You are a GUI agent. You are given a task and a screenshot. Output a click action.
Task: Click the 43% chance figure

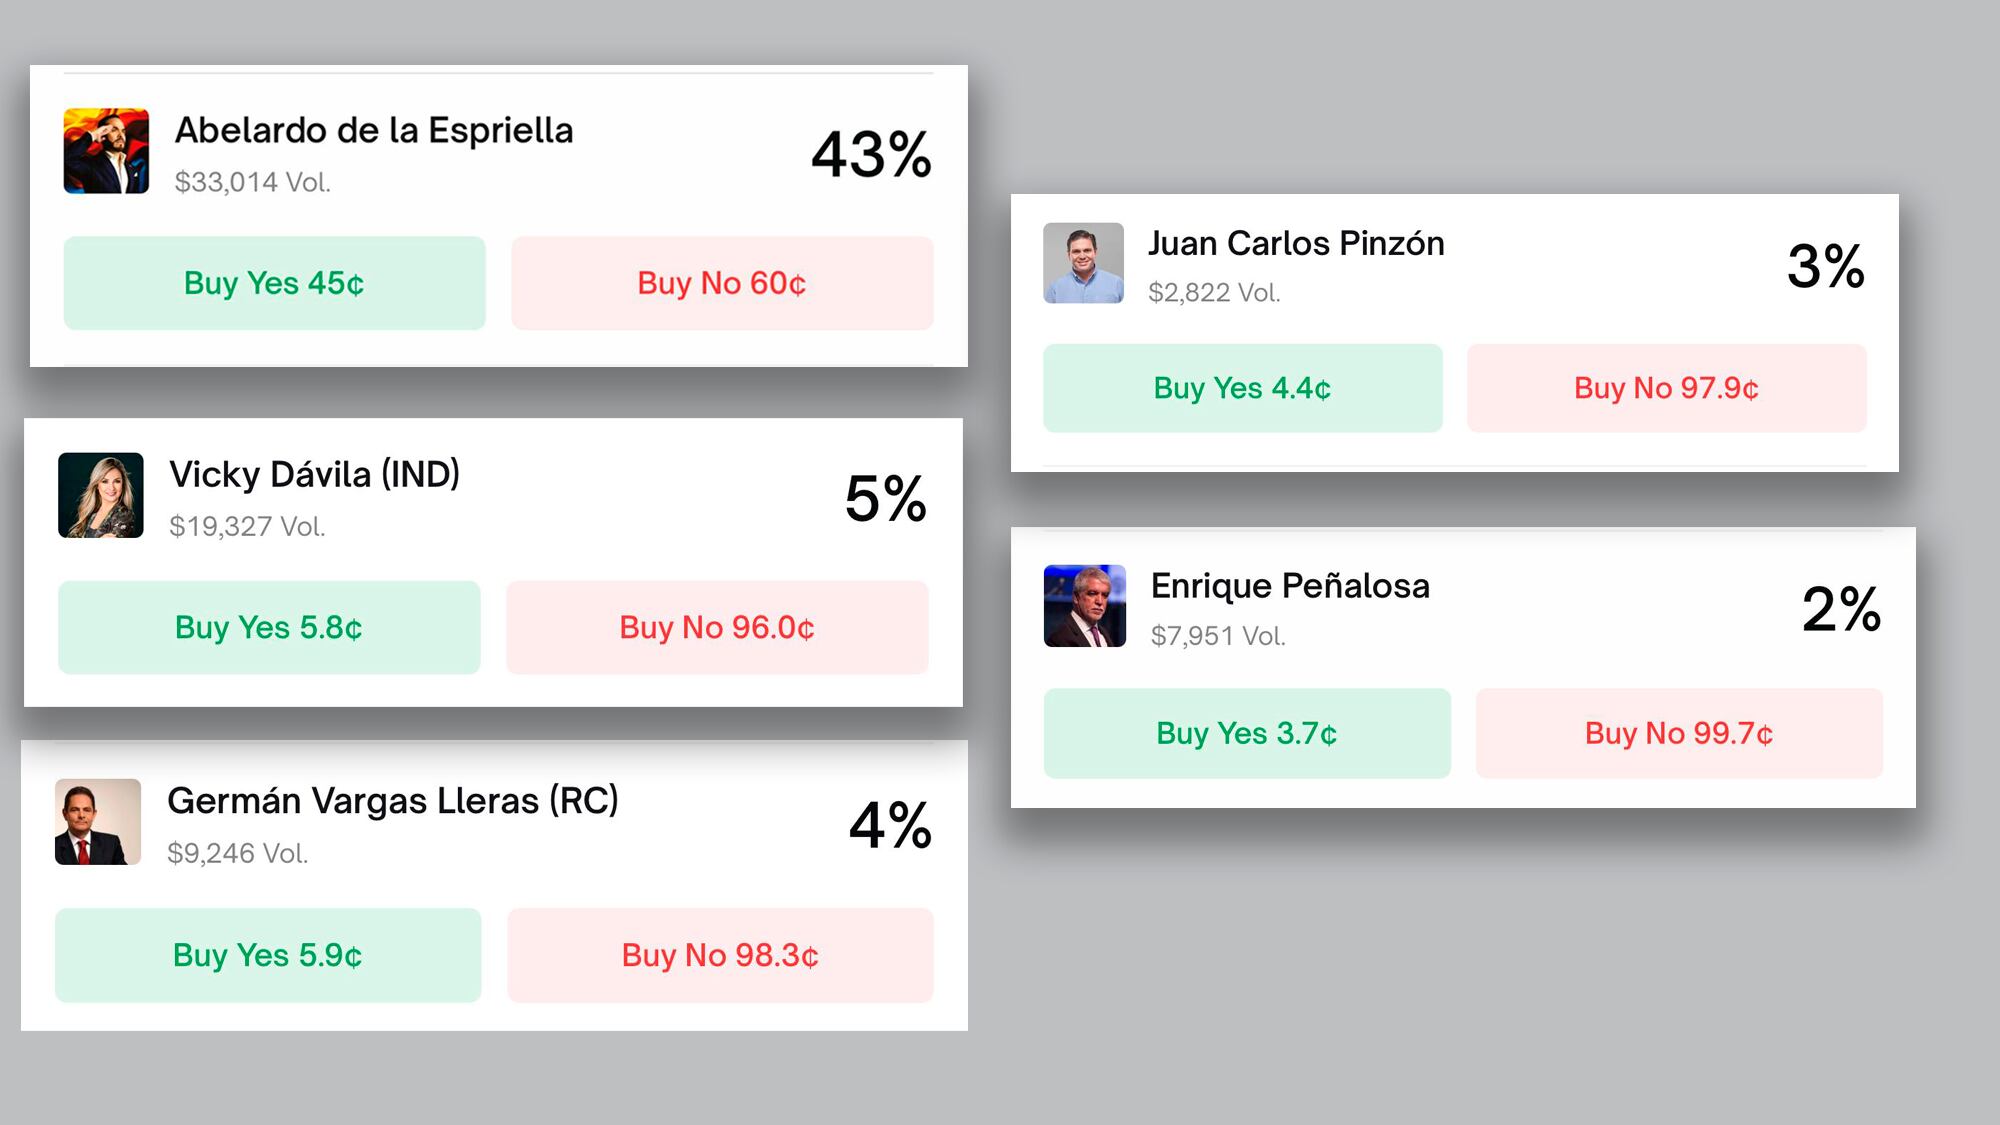click(871, 155)
